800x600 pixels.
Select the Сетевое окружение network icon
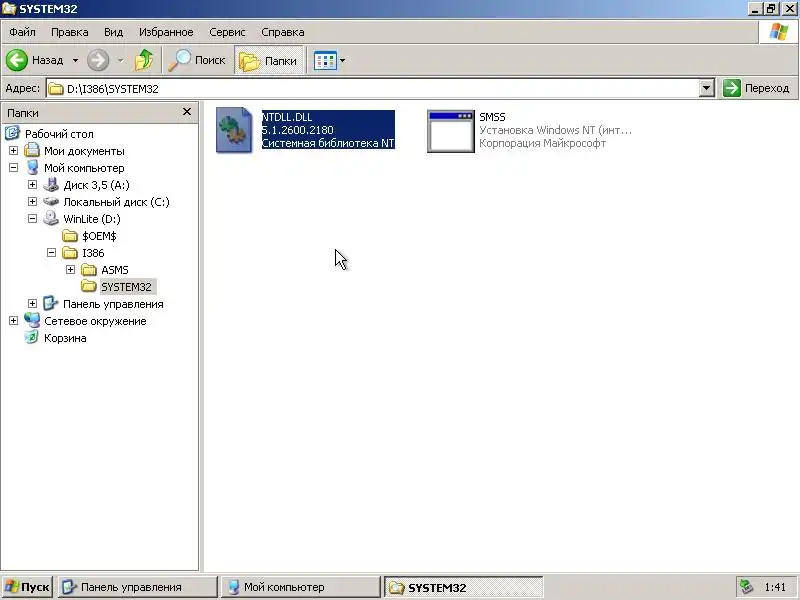pos(32,320)
